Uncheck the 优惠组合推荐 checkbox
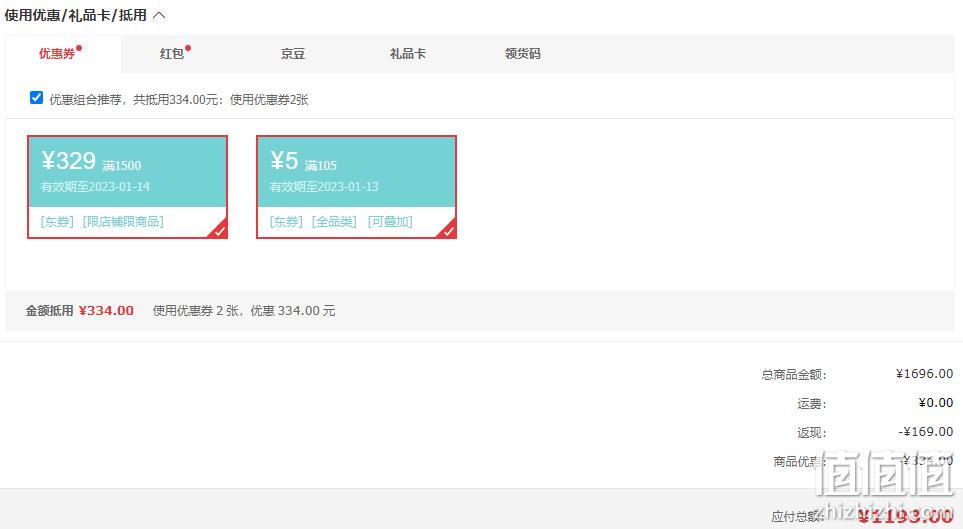 (36, 98)
